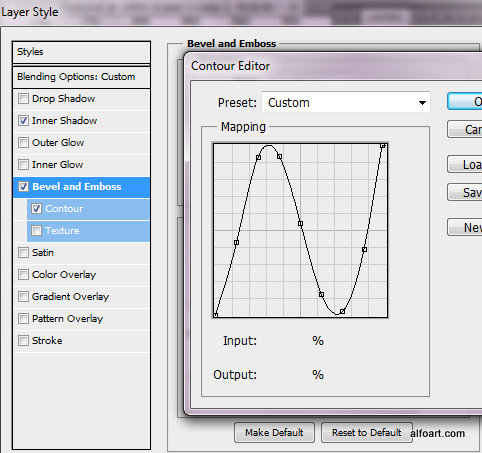Select the Styles header item
This screenshot has width=482, height=453.
click(x=82, y=52)
